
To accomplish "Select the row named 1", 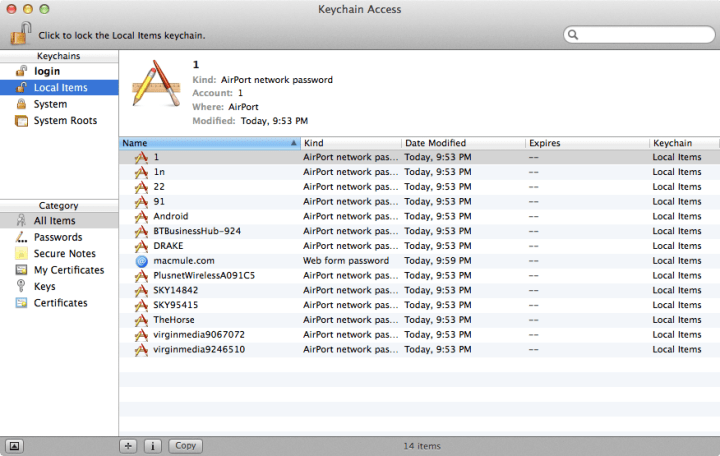I will 419,157.
